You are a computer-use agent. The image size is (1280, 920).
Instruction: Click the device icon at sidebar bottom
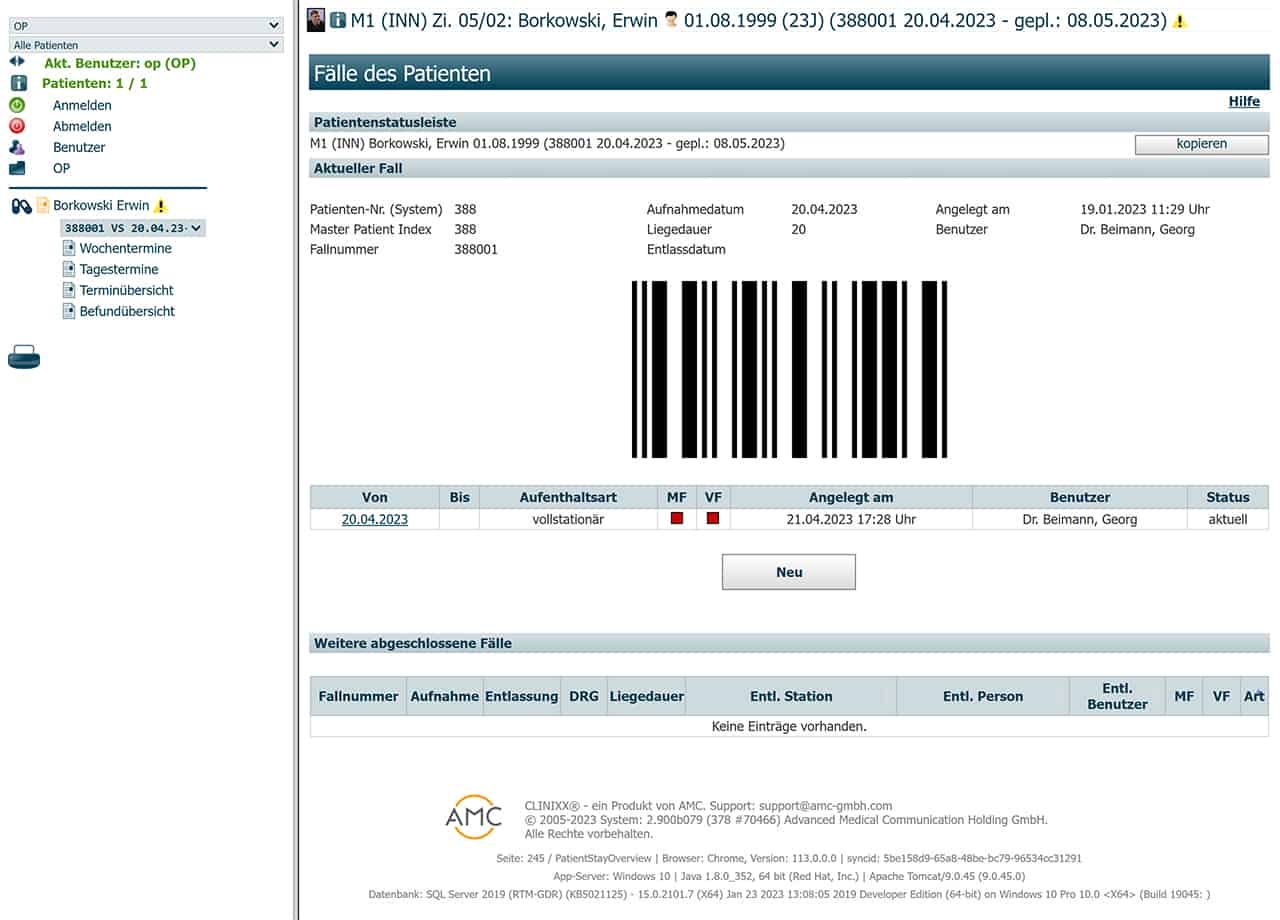[x=24, y=357]
